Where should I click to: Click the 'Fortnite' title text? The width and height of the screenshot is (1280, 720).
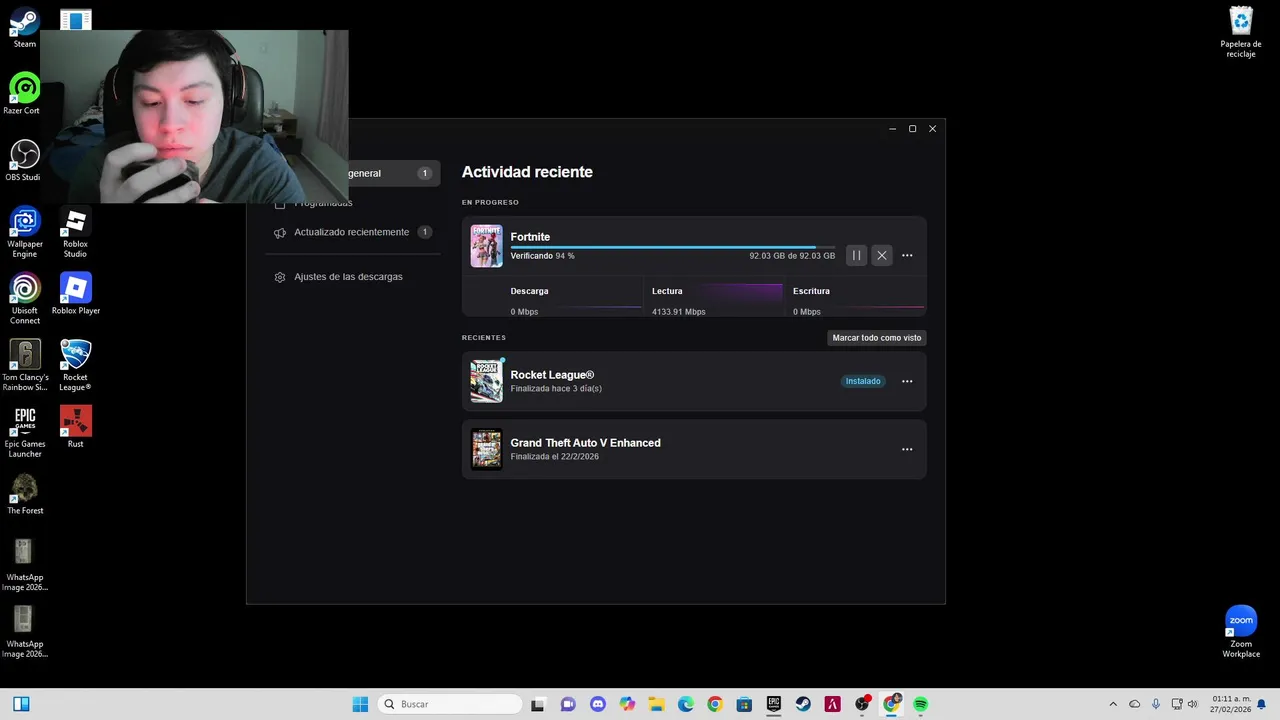[530, 237]
